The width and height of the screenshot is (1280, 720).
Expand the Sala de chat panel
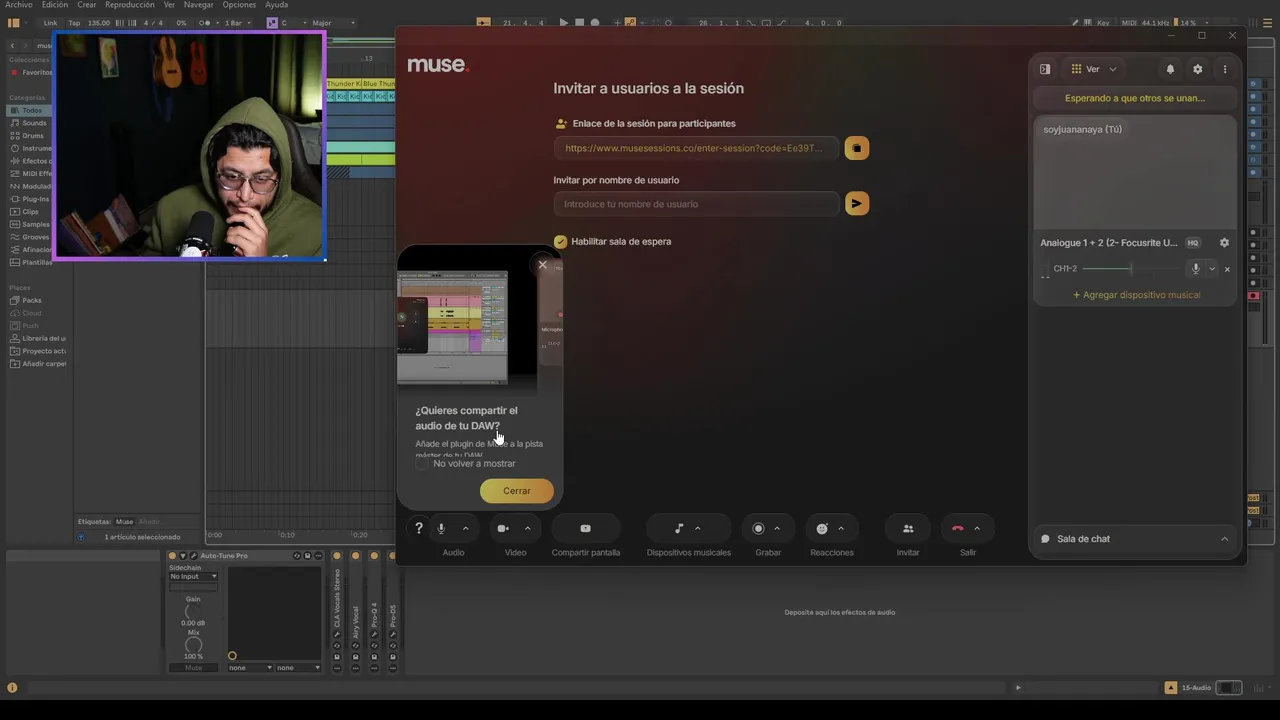[x=1135, y=539]
